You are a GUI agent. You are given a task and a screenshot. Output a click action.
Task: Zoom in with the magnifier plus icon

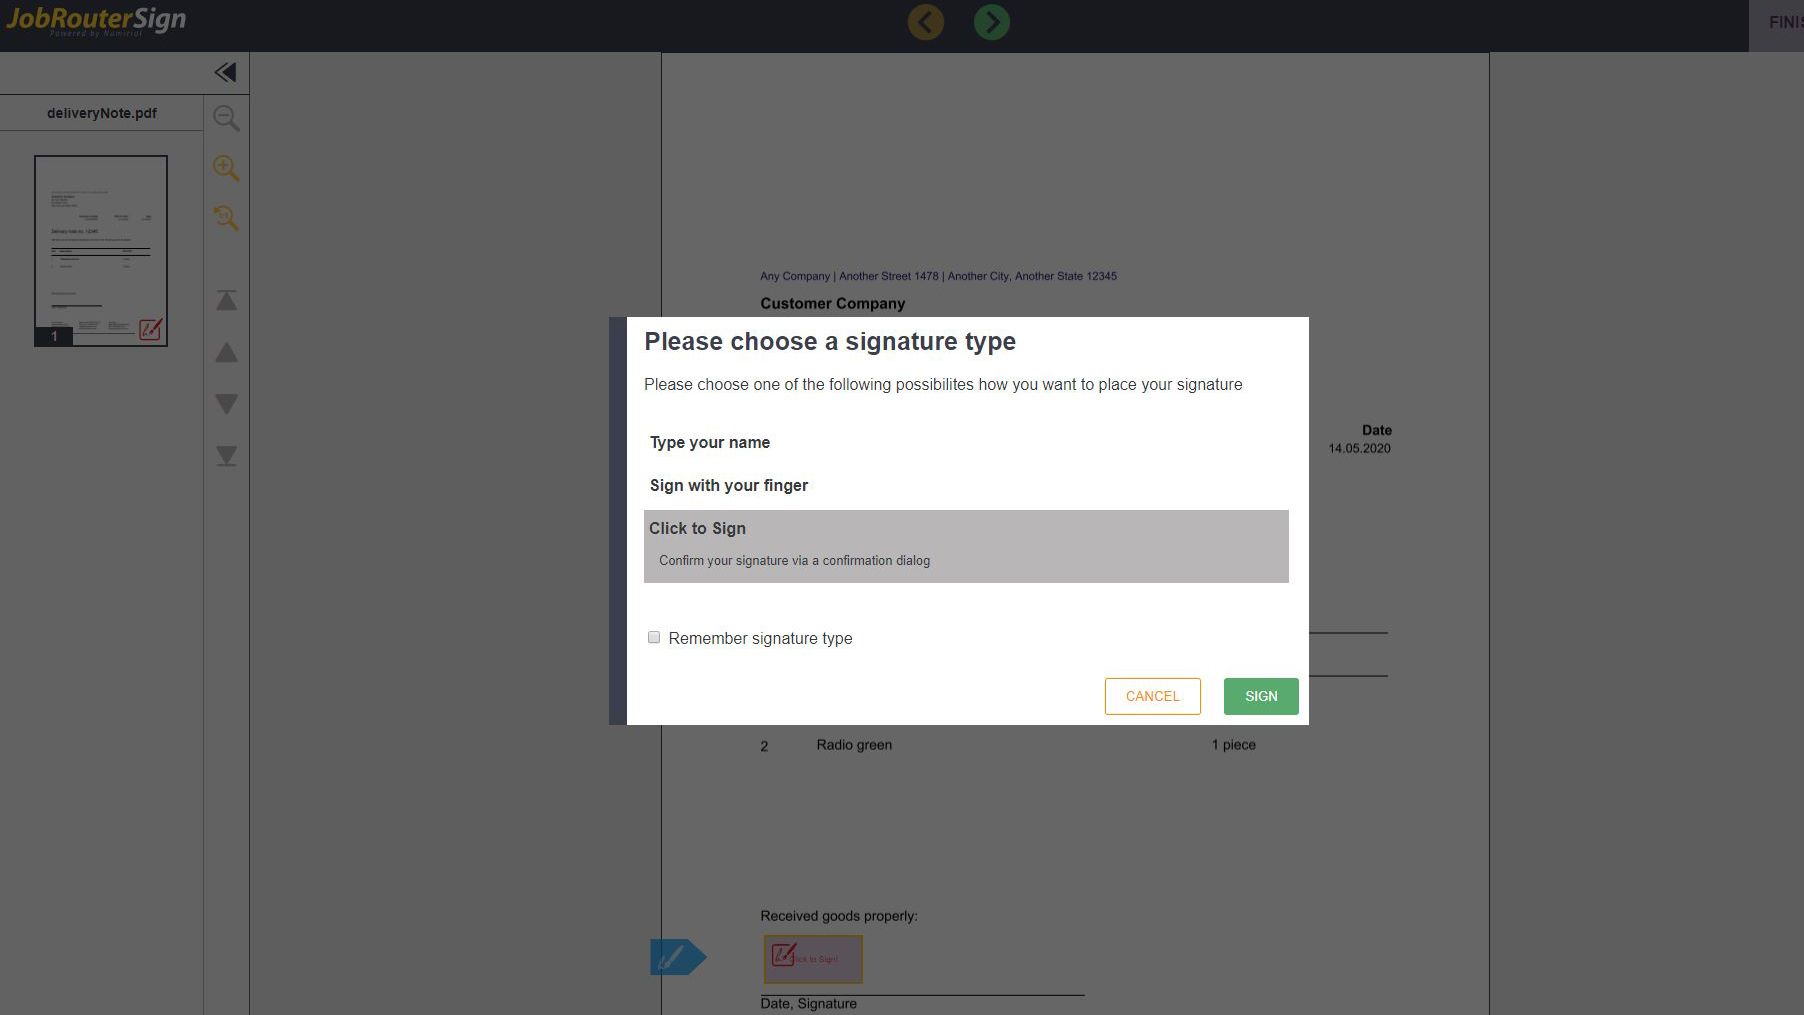tap(226, 168)
